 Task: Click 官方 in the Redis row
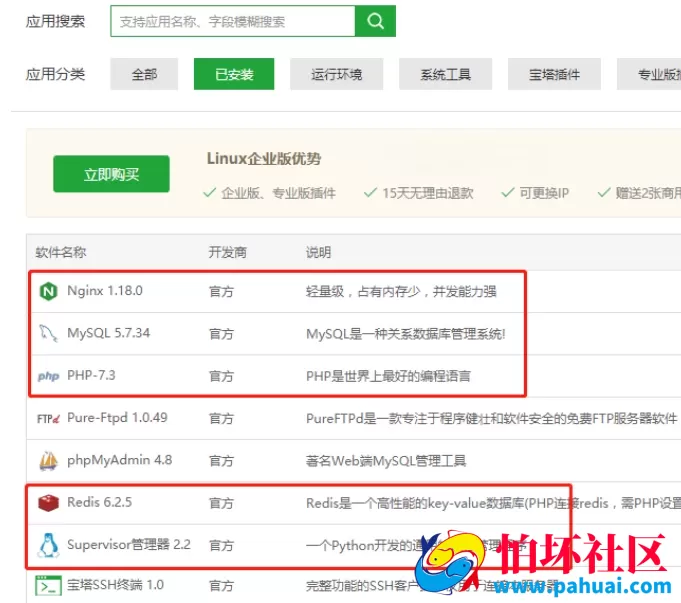point(221,503)
